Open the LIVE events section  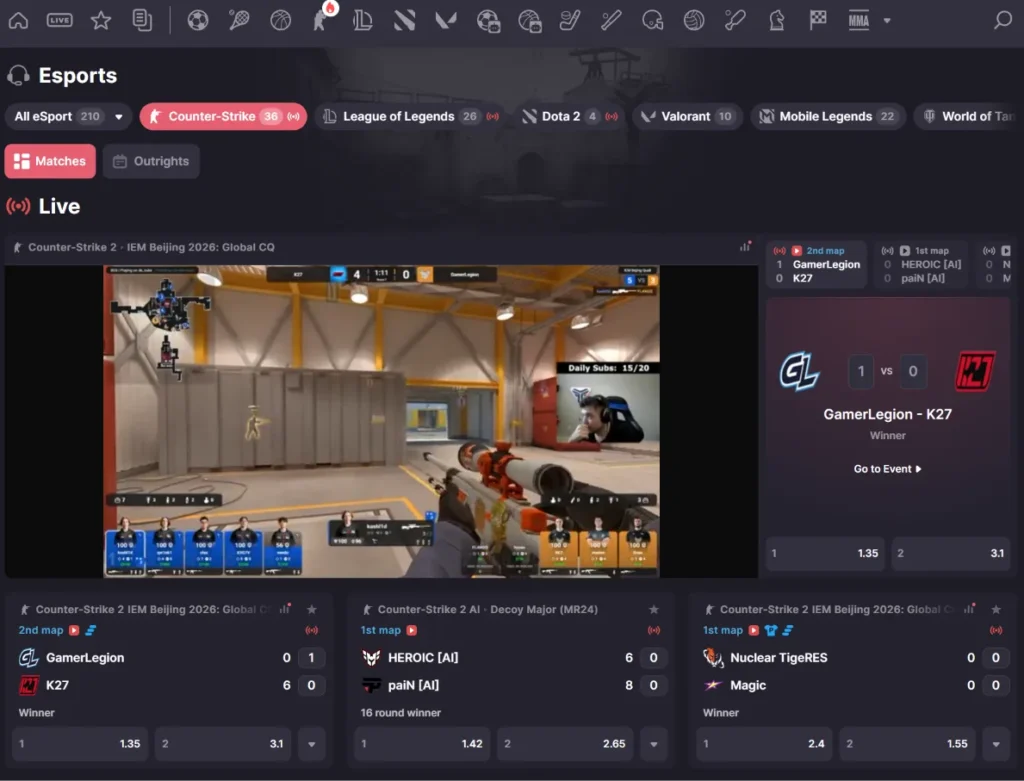coord(59,20)
